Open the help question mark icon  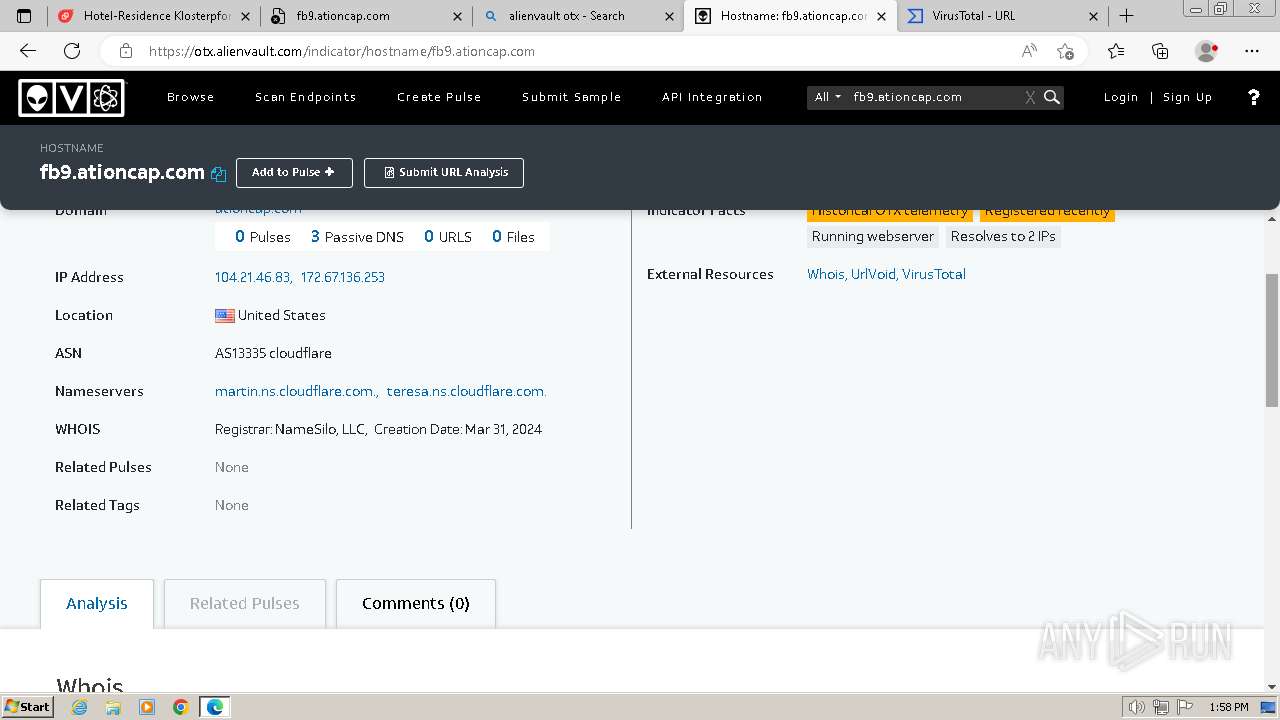tap(1254, 97)
